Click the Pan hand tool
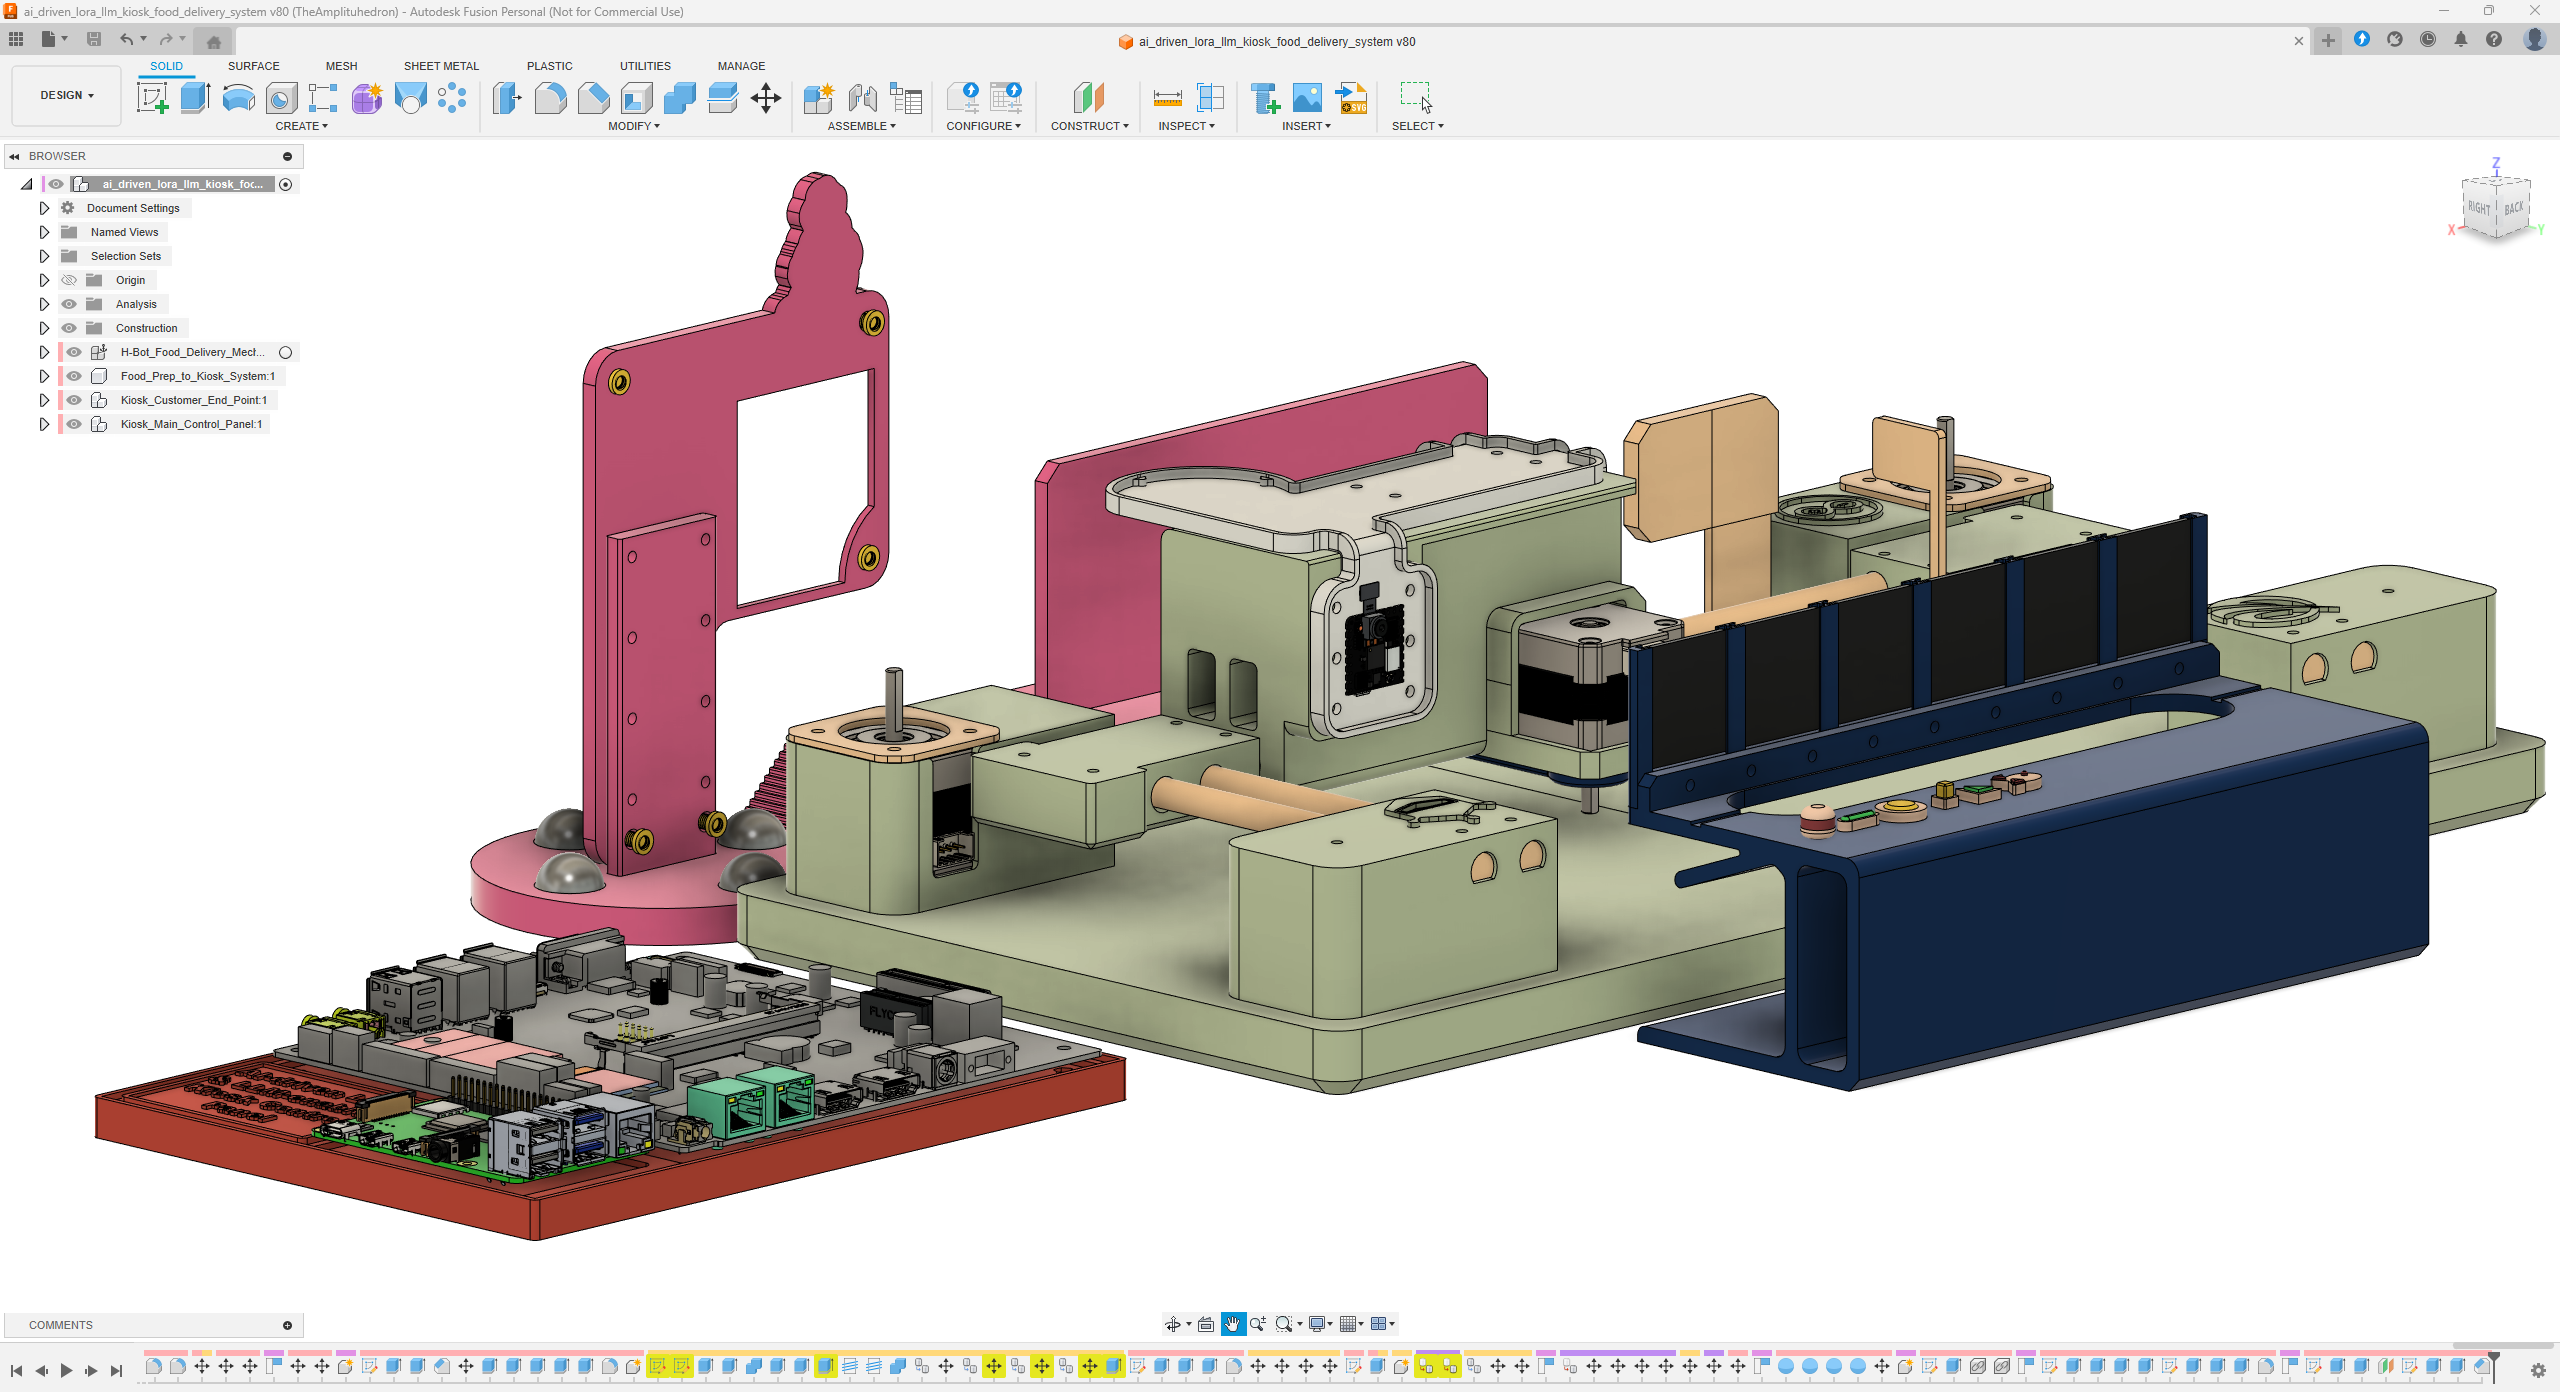This screenshot has width=2560, height=1392. click(x=1232, y=1324)
